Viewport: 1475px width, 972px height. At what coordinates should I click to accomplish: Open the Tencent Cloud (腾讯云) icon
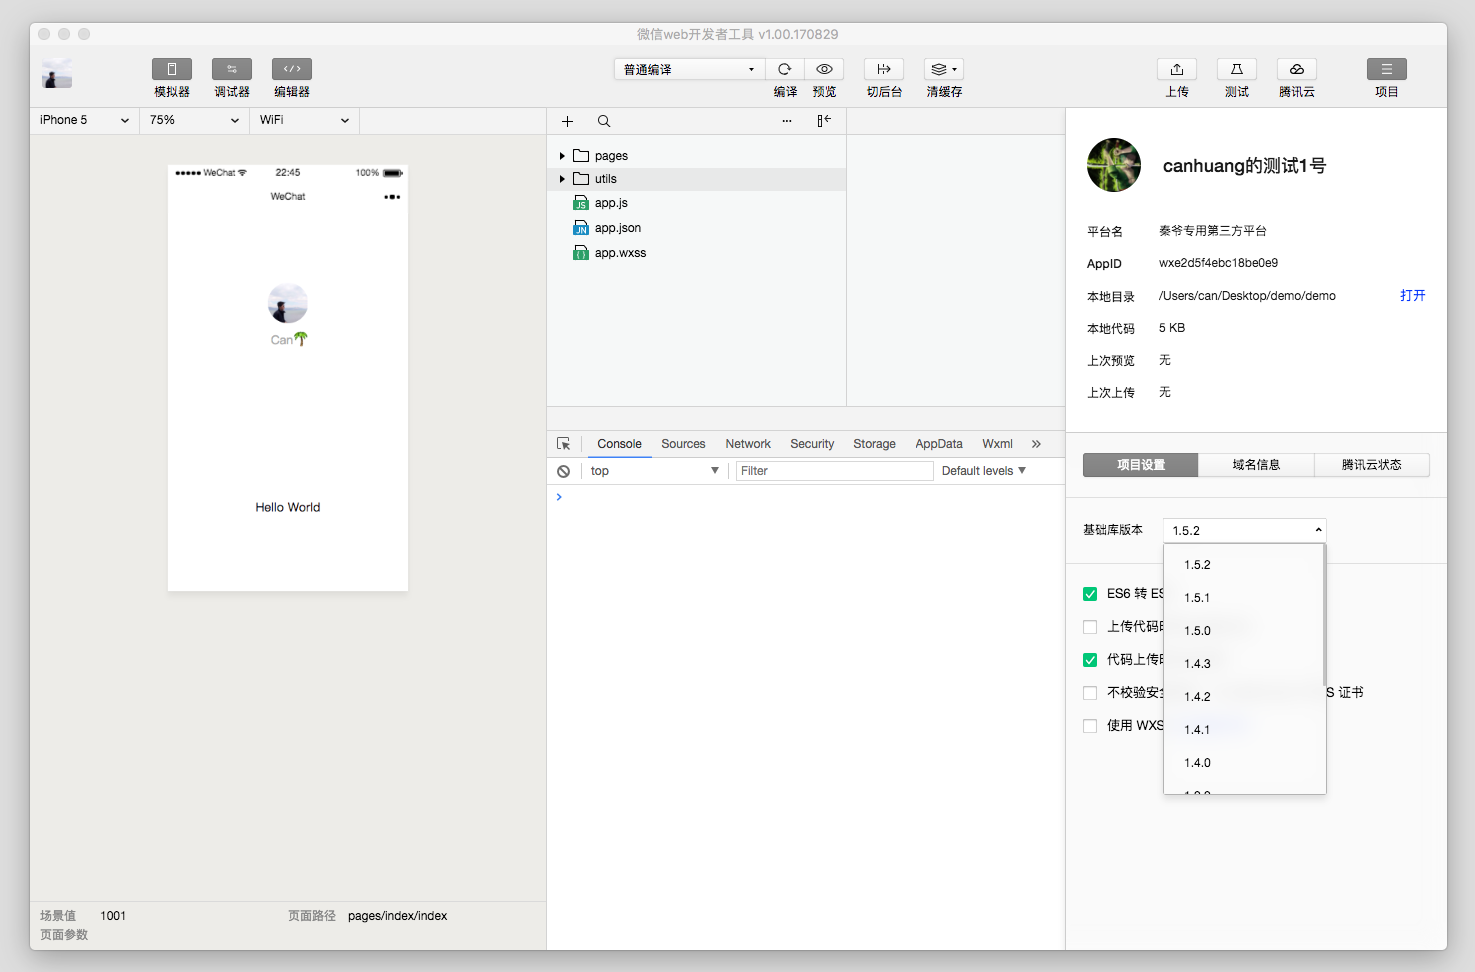click(1296, 69)
